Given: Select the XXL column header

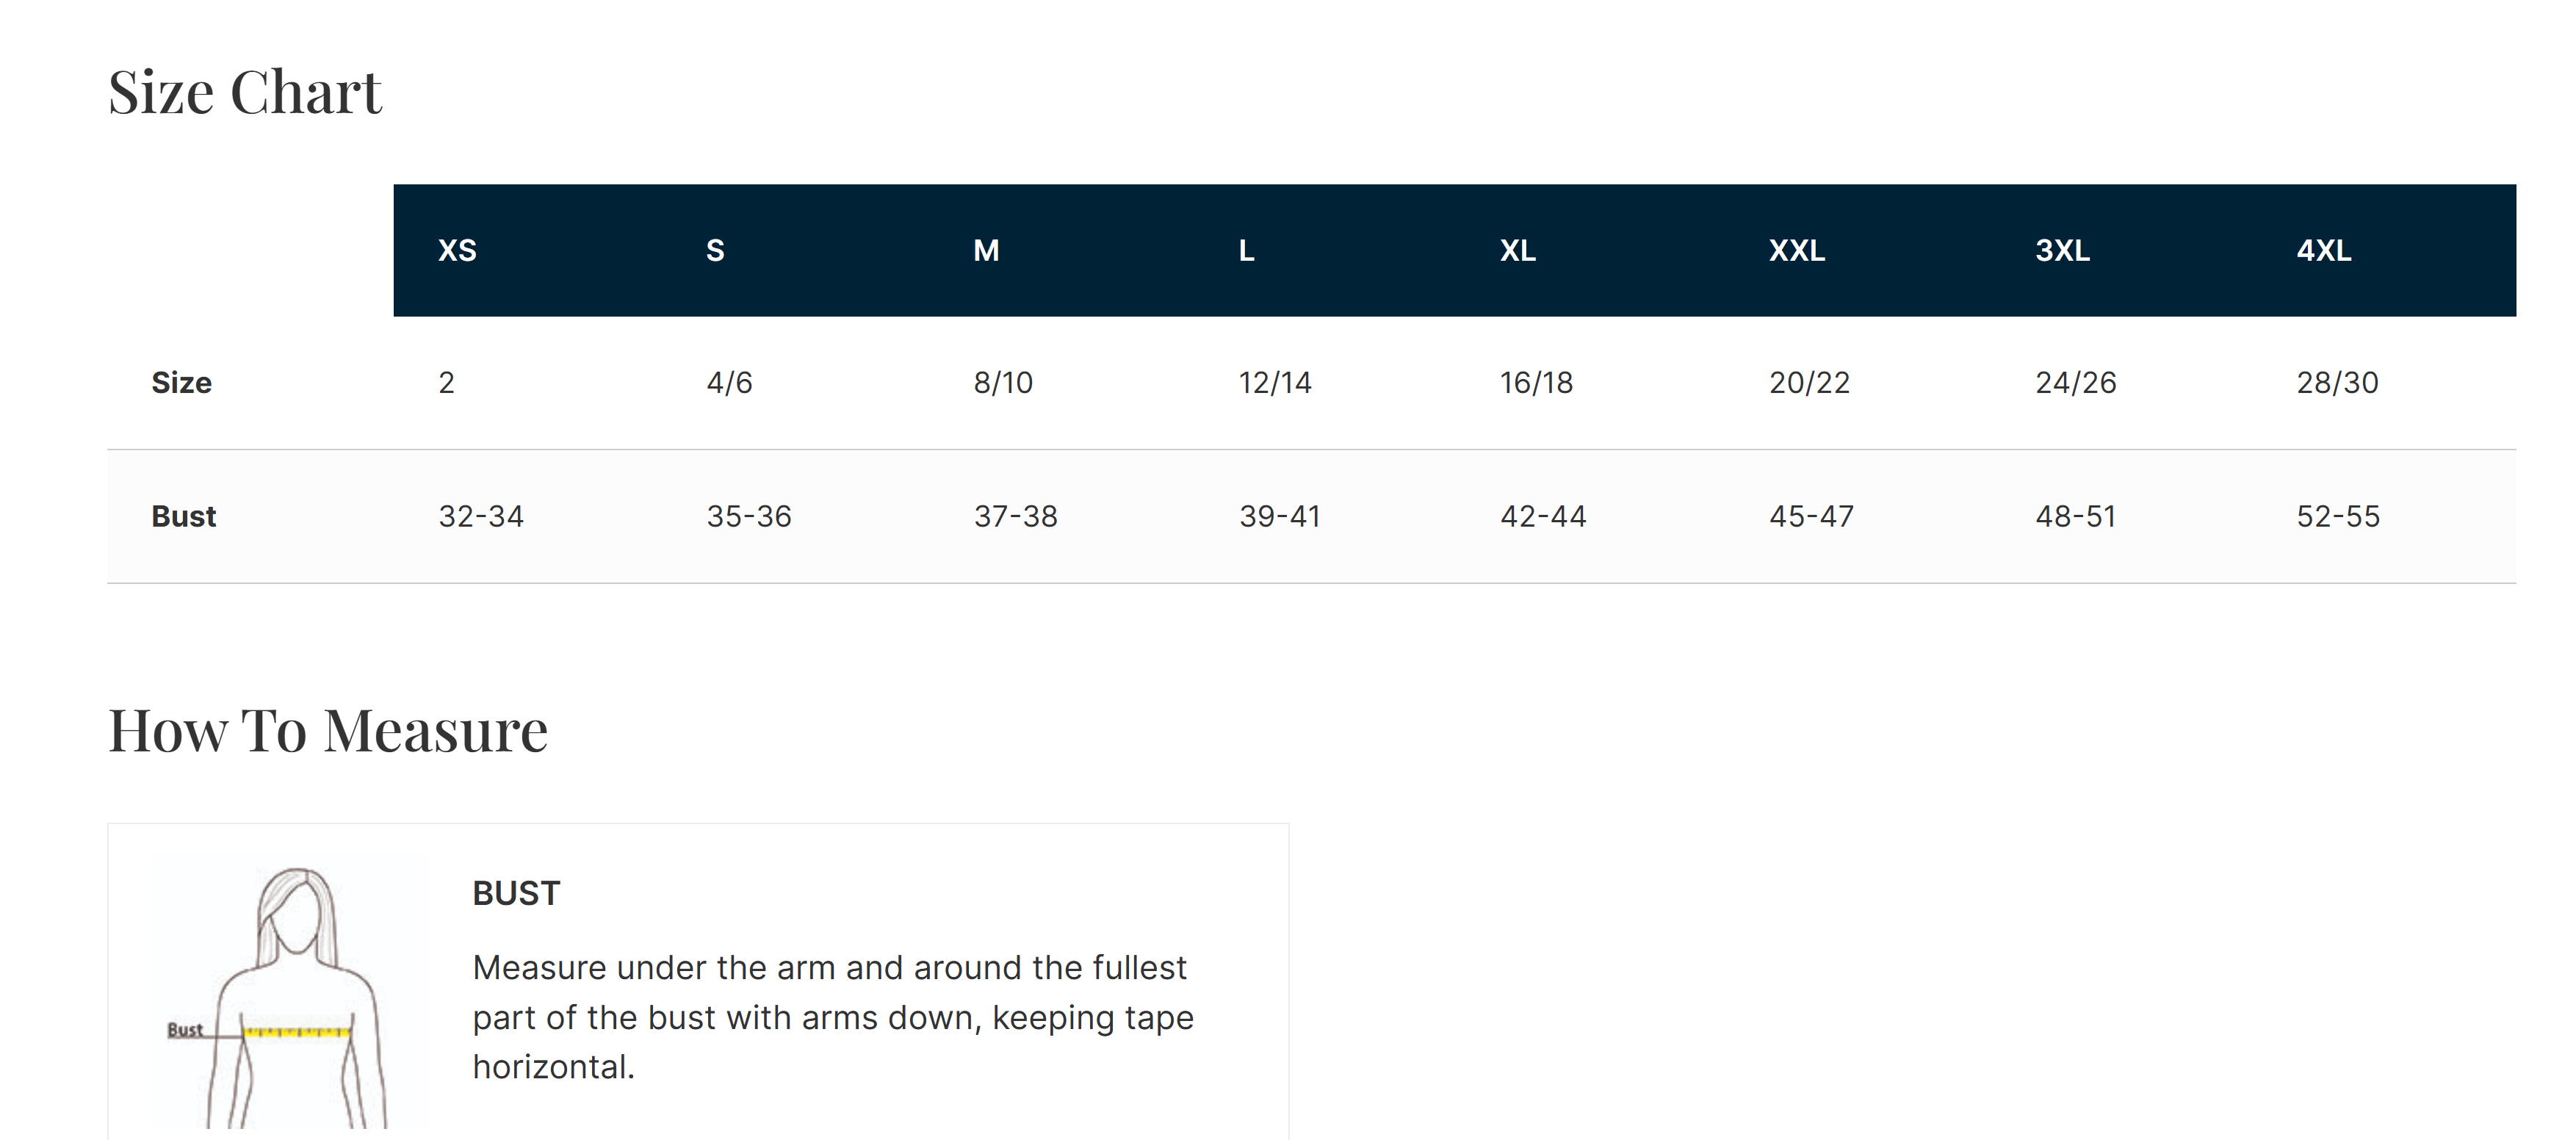Looking at the screenshot, I should point(1796,250).
